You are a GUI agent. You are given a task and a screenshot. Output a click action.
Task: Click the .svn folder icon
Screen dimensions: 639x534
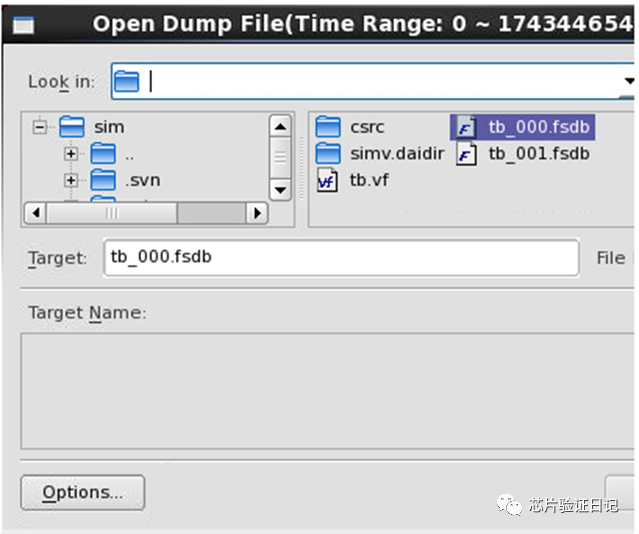click(103, 180)
